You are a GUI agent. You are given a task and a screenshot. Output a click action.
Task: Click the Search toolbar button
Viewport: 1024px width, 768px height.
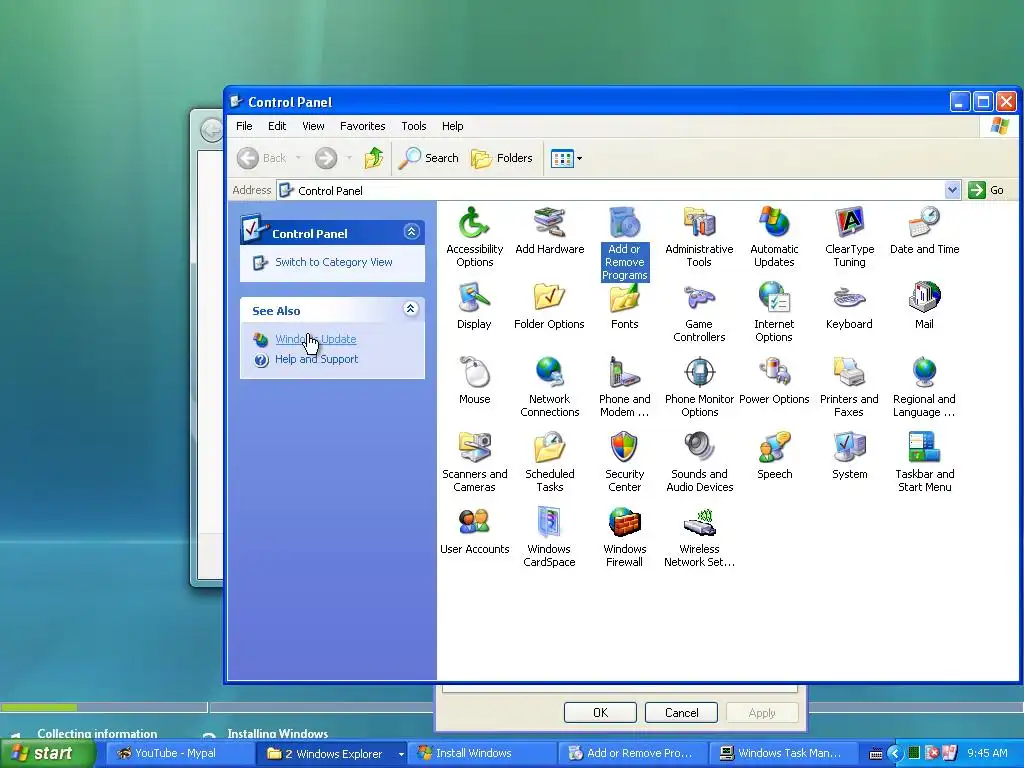coord(428,158)
